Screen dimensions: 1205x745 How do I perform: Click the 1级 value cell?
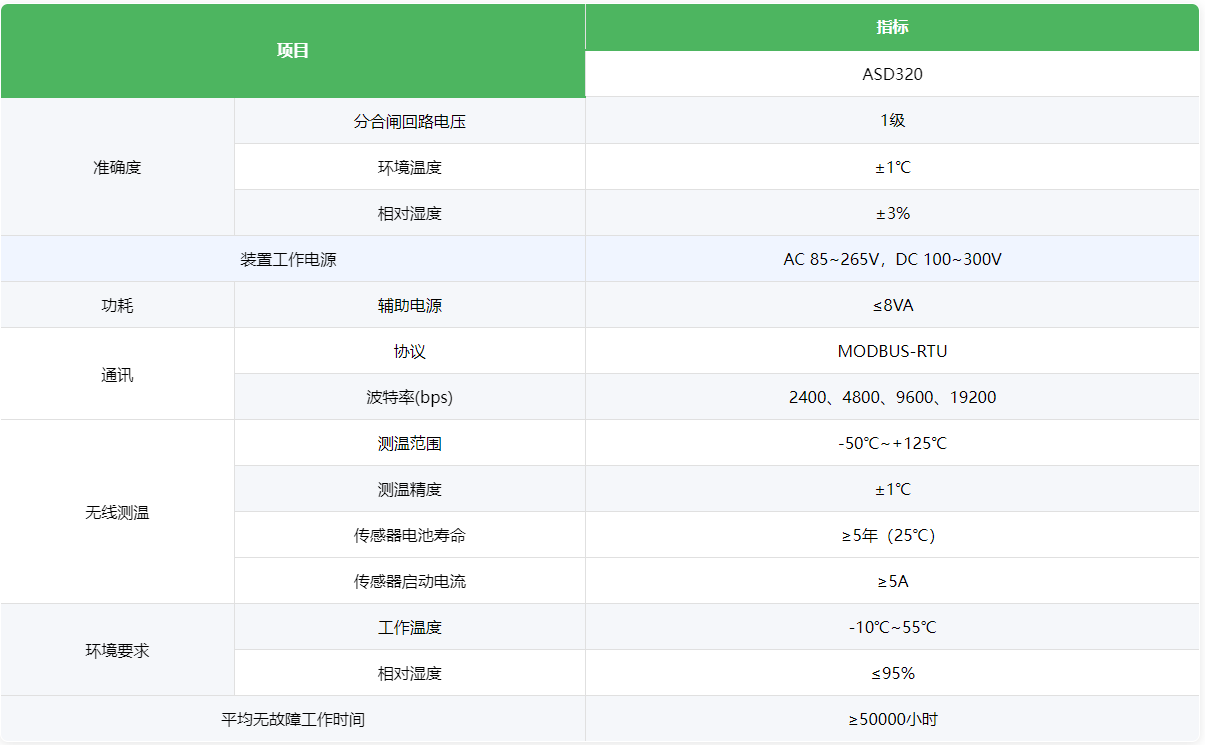[892, 120]
